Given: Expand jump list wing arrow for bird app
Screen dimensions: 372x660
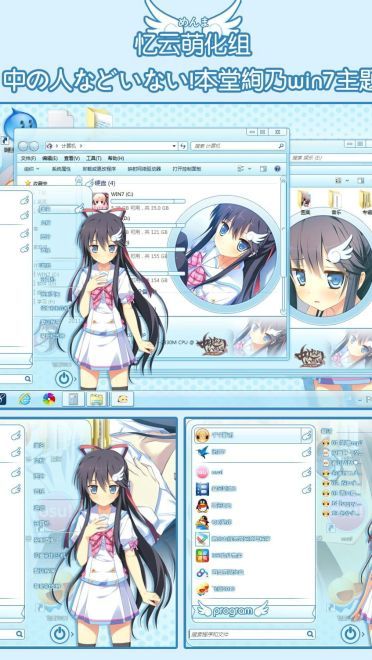Looking at the screenshot, I should (307, 452).
